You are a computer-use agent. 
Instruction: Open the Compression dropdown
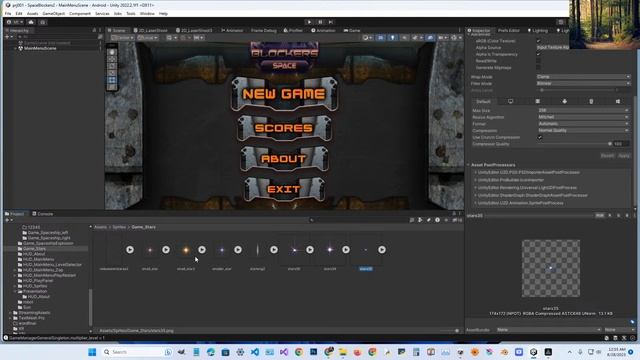(x=583, y=130)
